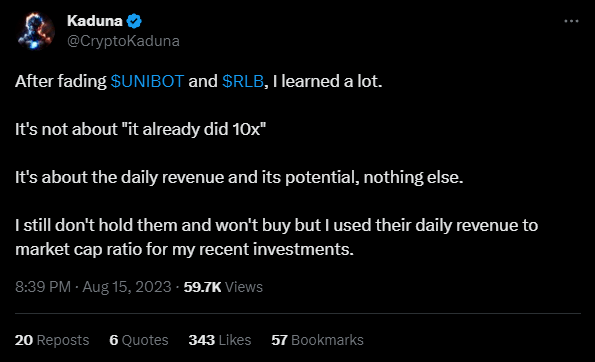Open the three-dot more options menu

pos(571,21)
